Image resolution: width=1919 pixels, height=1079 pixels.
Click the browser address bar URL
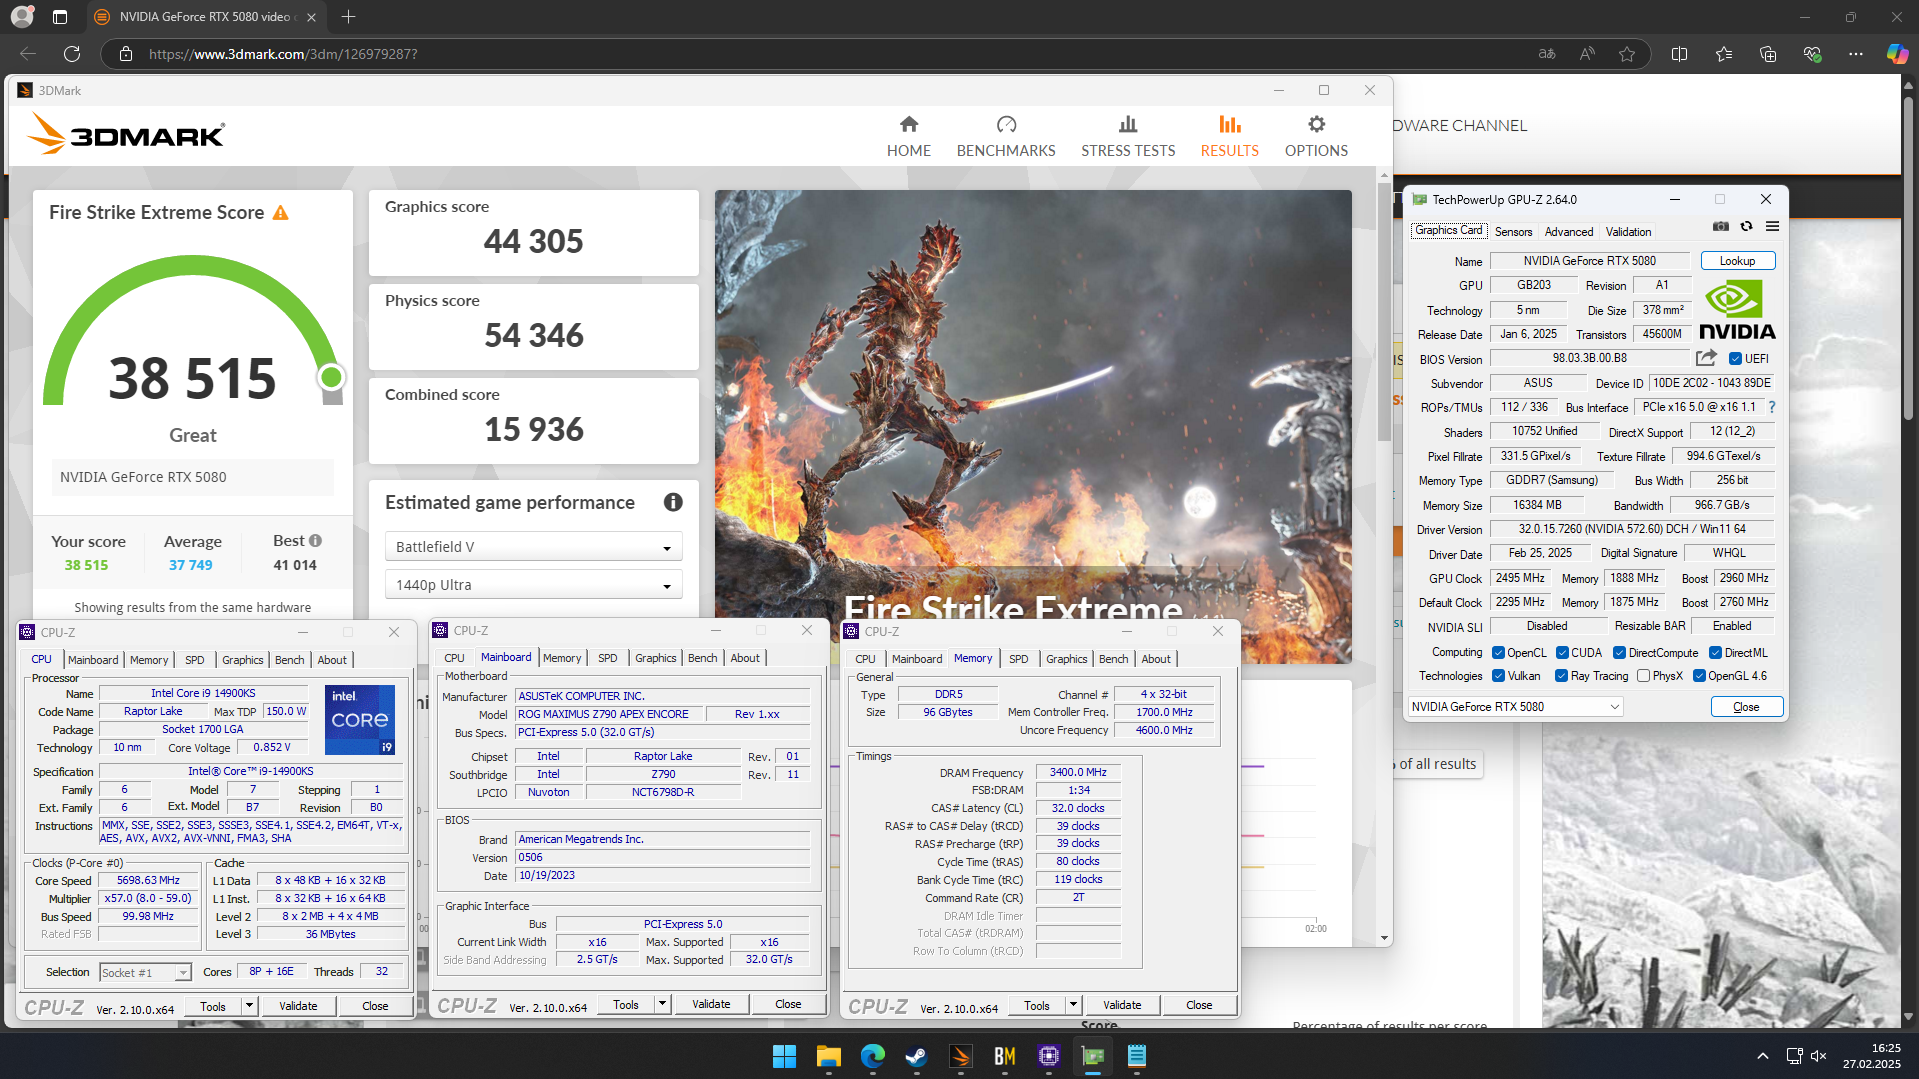[283, 54]
